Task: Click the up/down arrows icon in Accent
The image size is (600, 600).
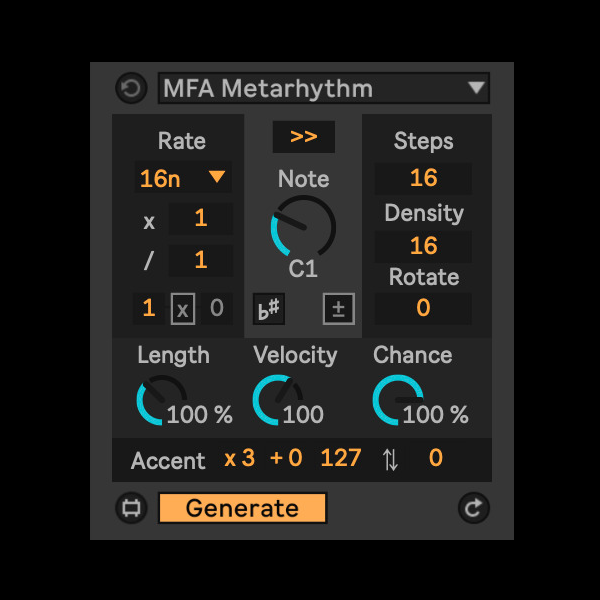Action: 390,460
